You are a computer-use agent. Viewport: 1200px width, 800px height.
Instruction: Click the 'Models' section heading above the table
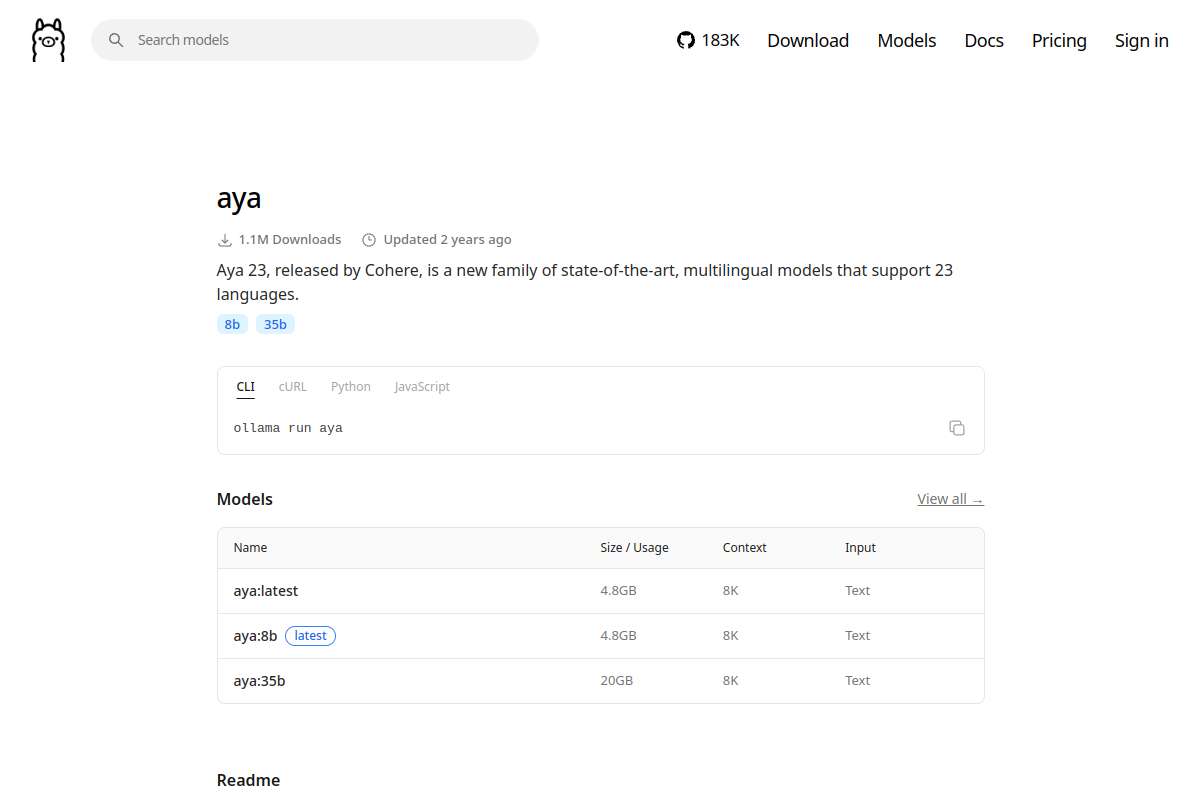(245, 499)
